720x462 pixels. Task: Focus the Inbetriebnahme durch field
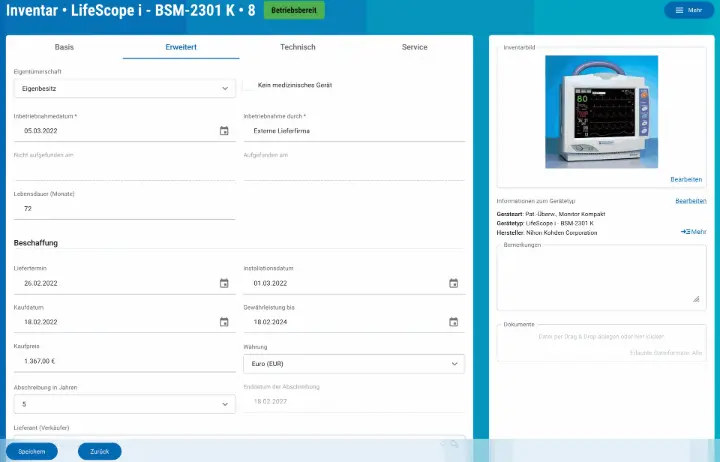[354, 131]
